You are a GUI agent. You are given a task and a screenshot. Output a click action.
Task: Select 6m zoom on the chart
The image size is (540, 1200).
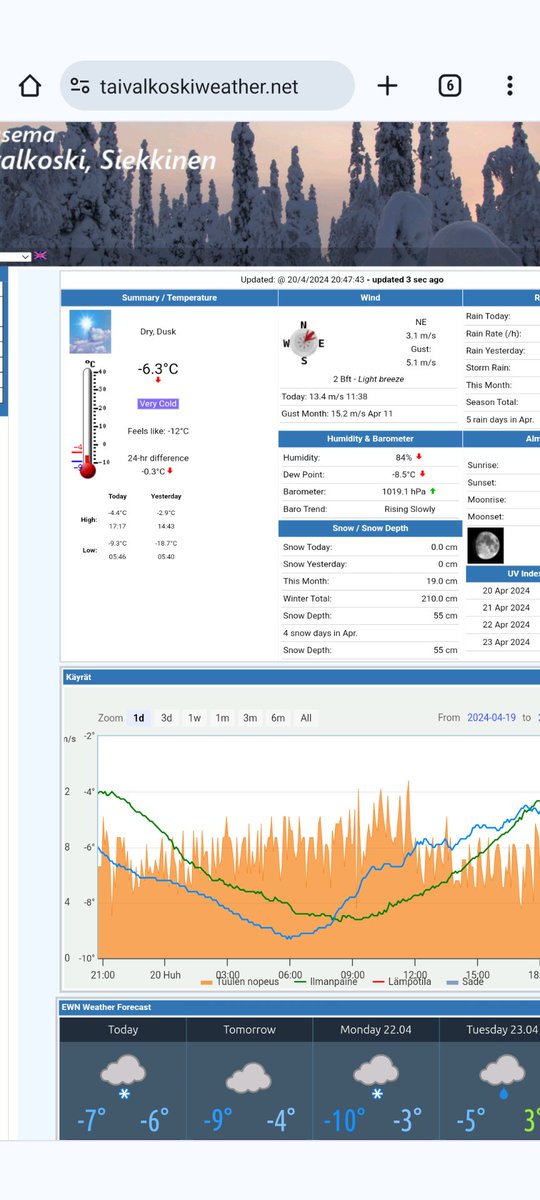pos(278,717)
